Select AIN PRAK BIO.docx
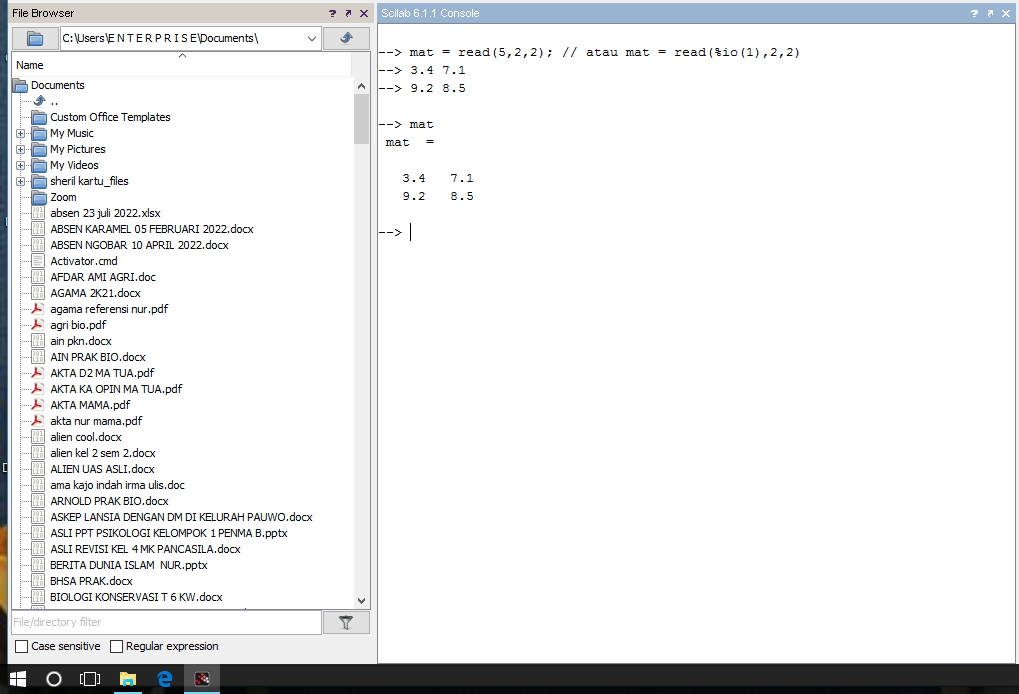This screenshot has height=694, width=1019. [x=98, y=357]
